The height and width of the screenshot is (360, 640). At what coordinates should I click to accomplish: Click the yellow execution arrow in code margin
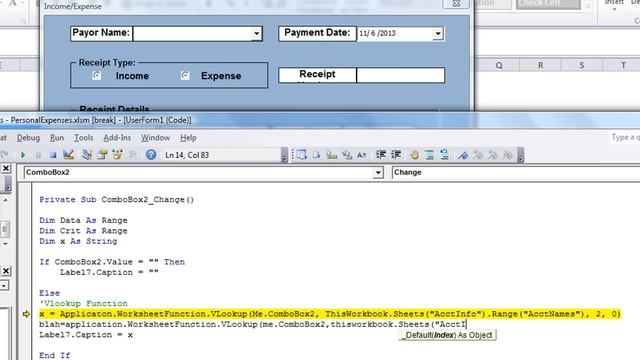coord(26,314)
